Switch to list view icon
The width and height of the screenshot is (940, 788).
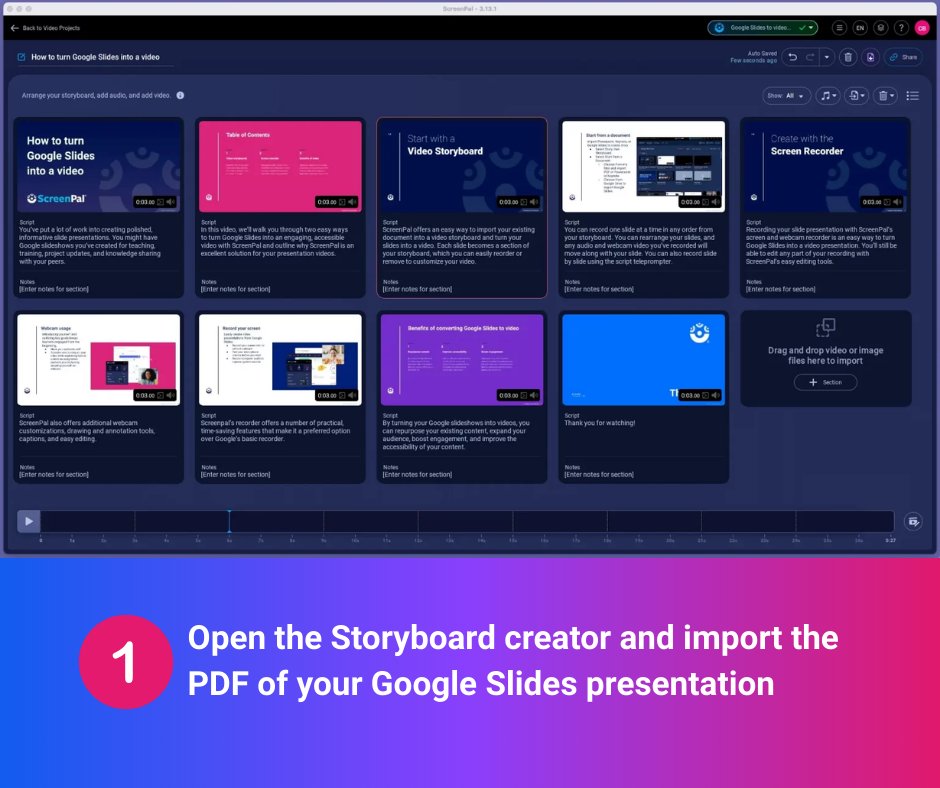click(x=912, y=95)
